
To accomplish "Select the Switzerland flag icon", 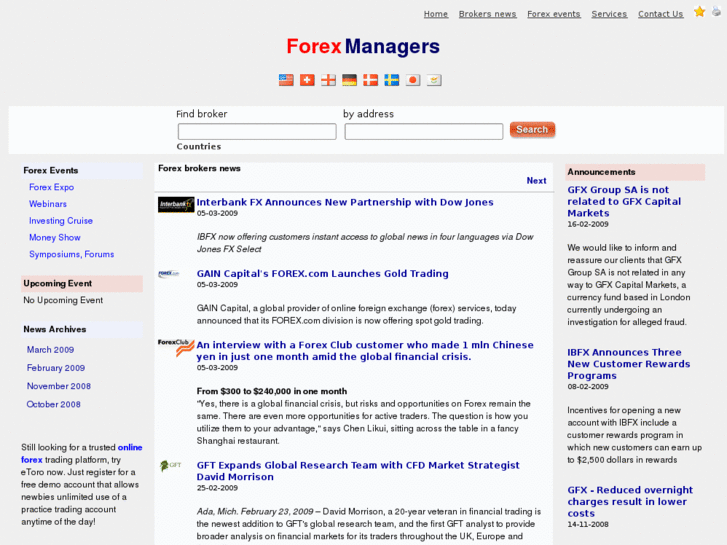I will [x=307, y=80].
